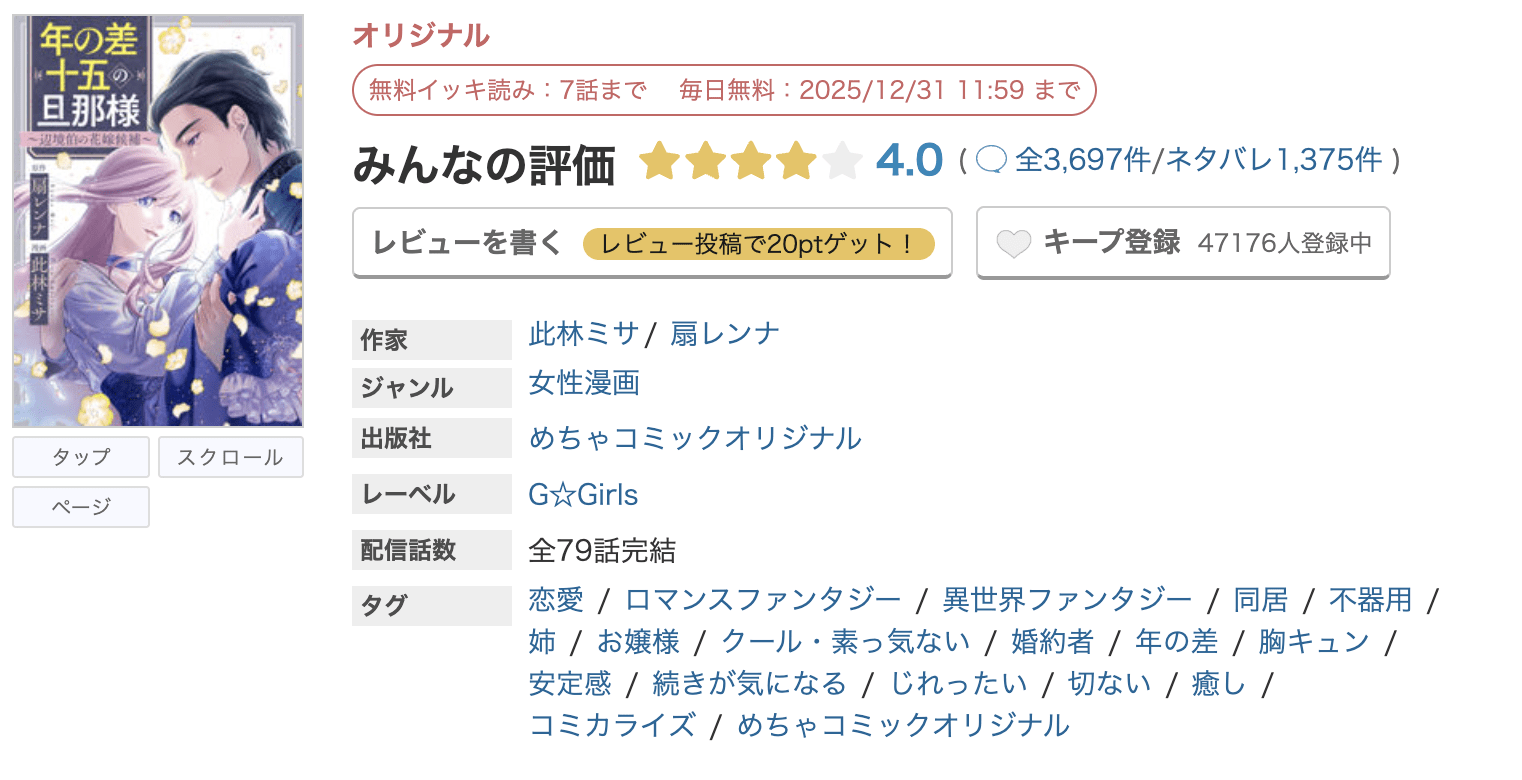Switch to the タップ reading mode
Screen dimensions: 1522x780
(80, 457)
